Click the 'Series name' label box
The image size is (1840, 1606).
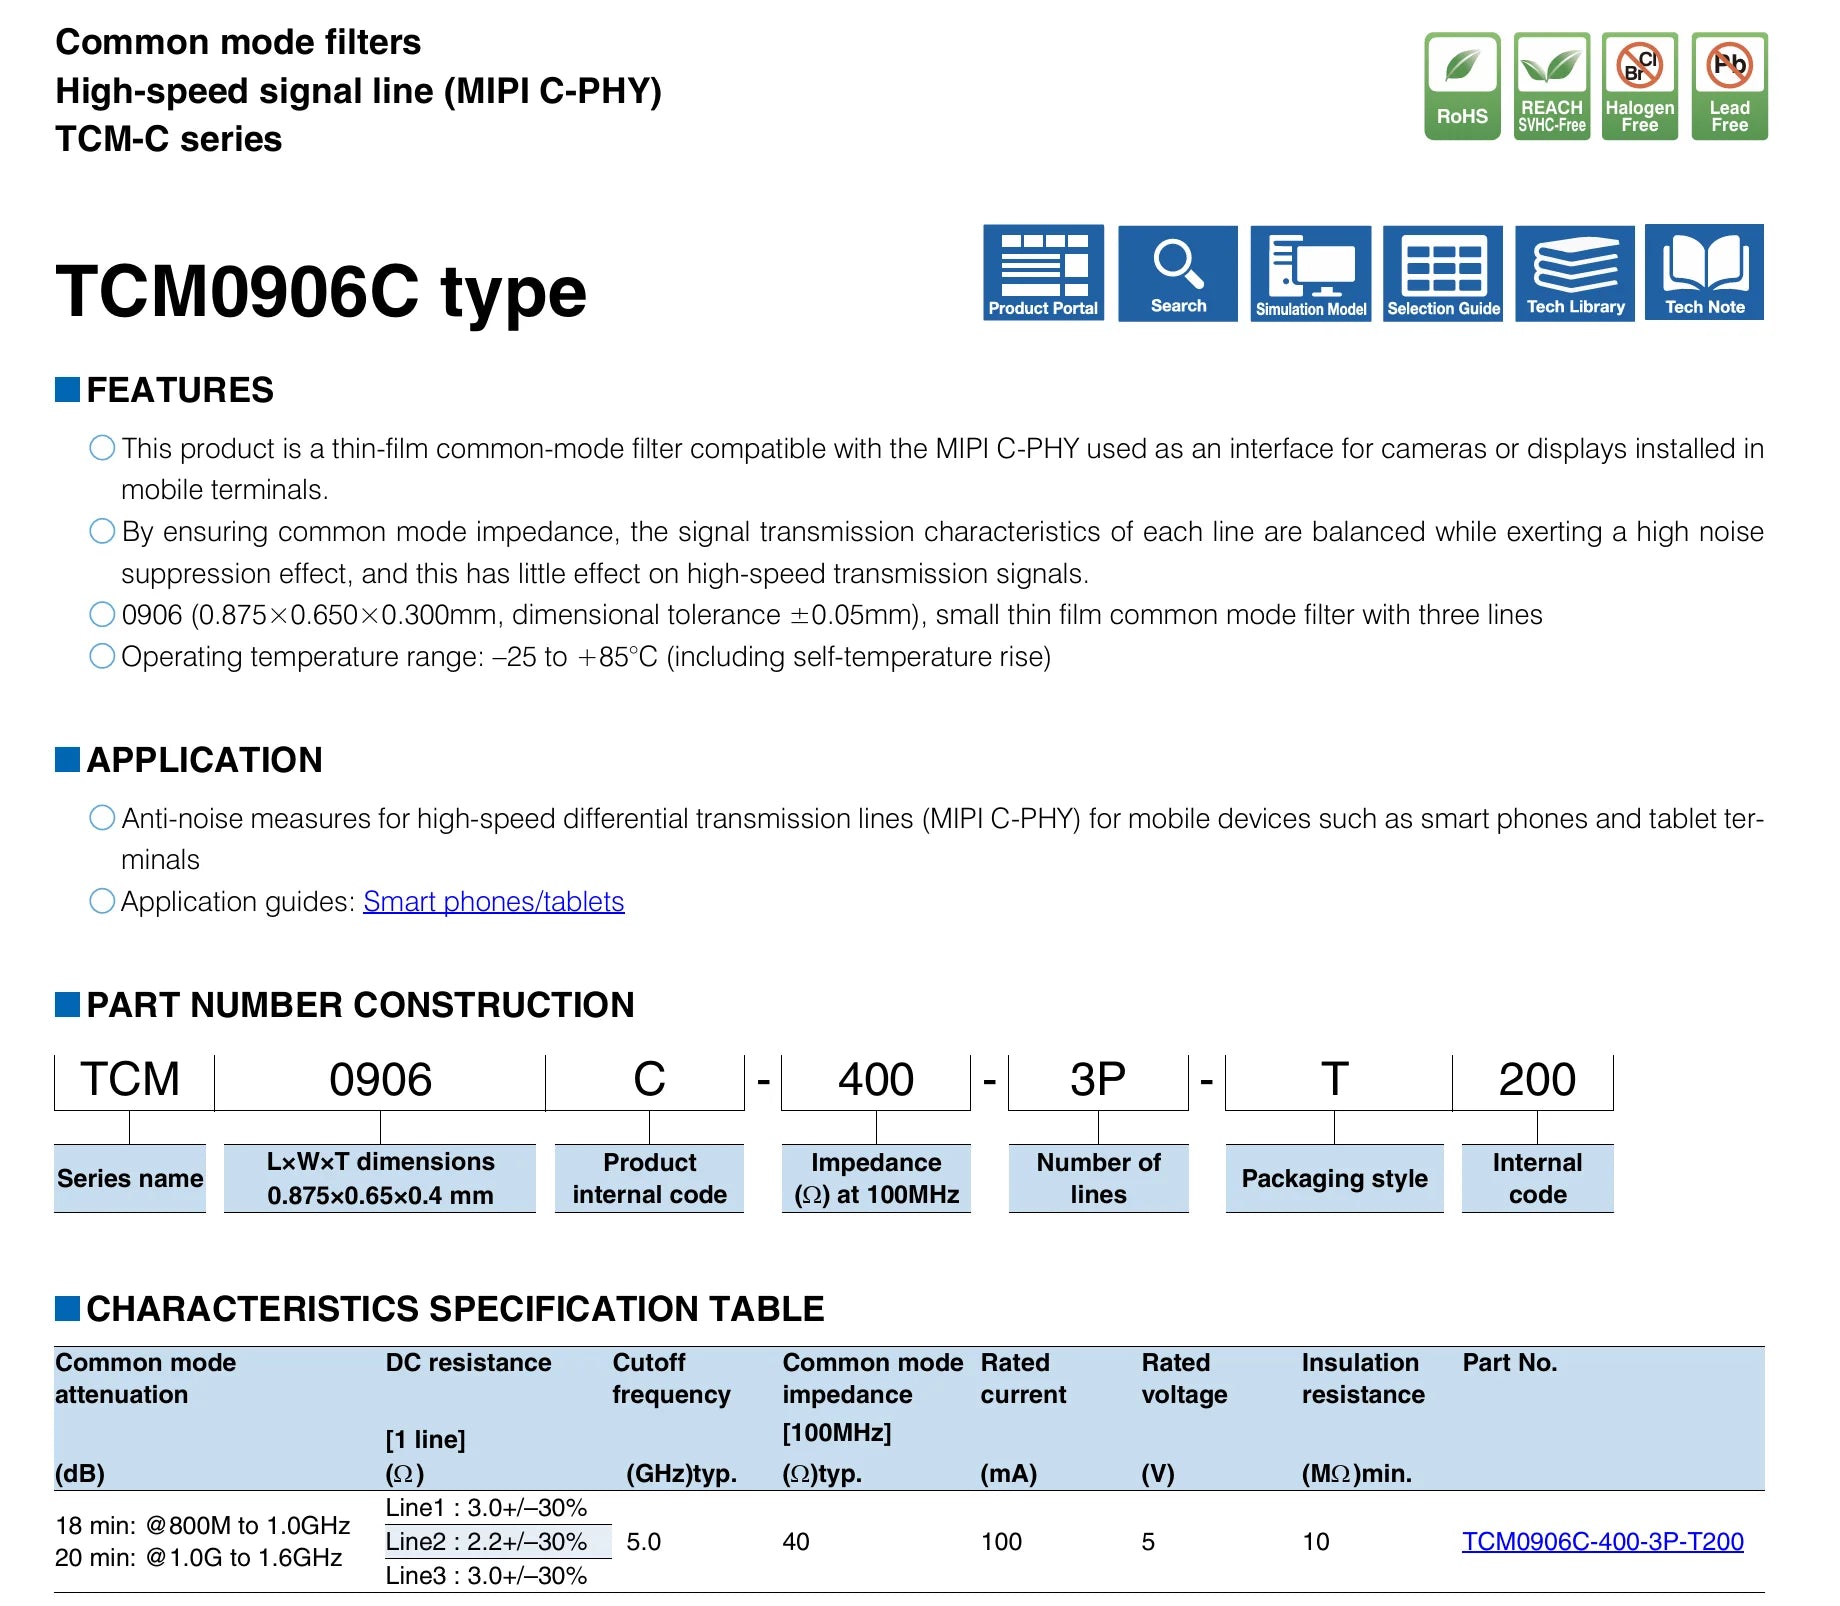[130, 1178]
